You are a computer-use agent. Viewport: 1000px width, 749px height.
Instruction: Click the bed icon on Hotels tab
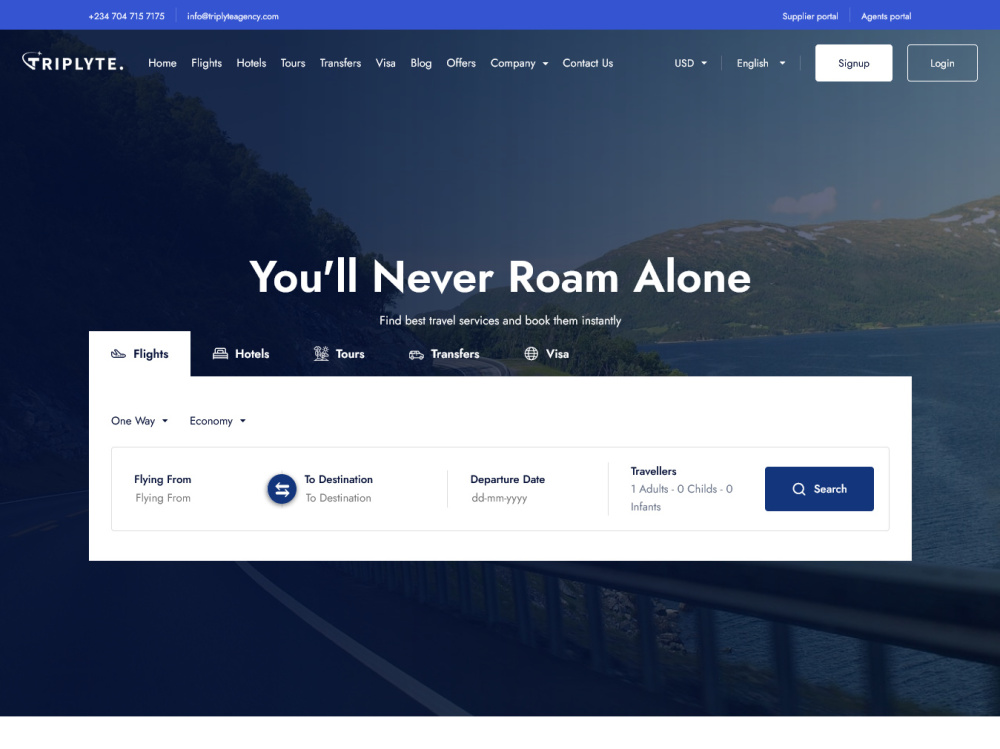point(220,354)
